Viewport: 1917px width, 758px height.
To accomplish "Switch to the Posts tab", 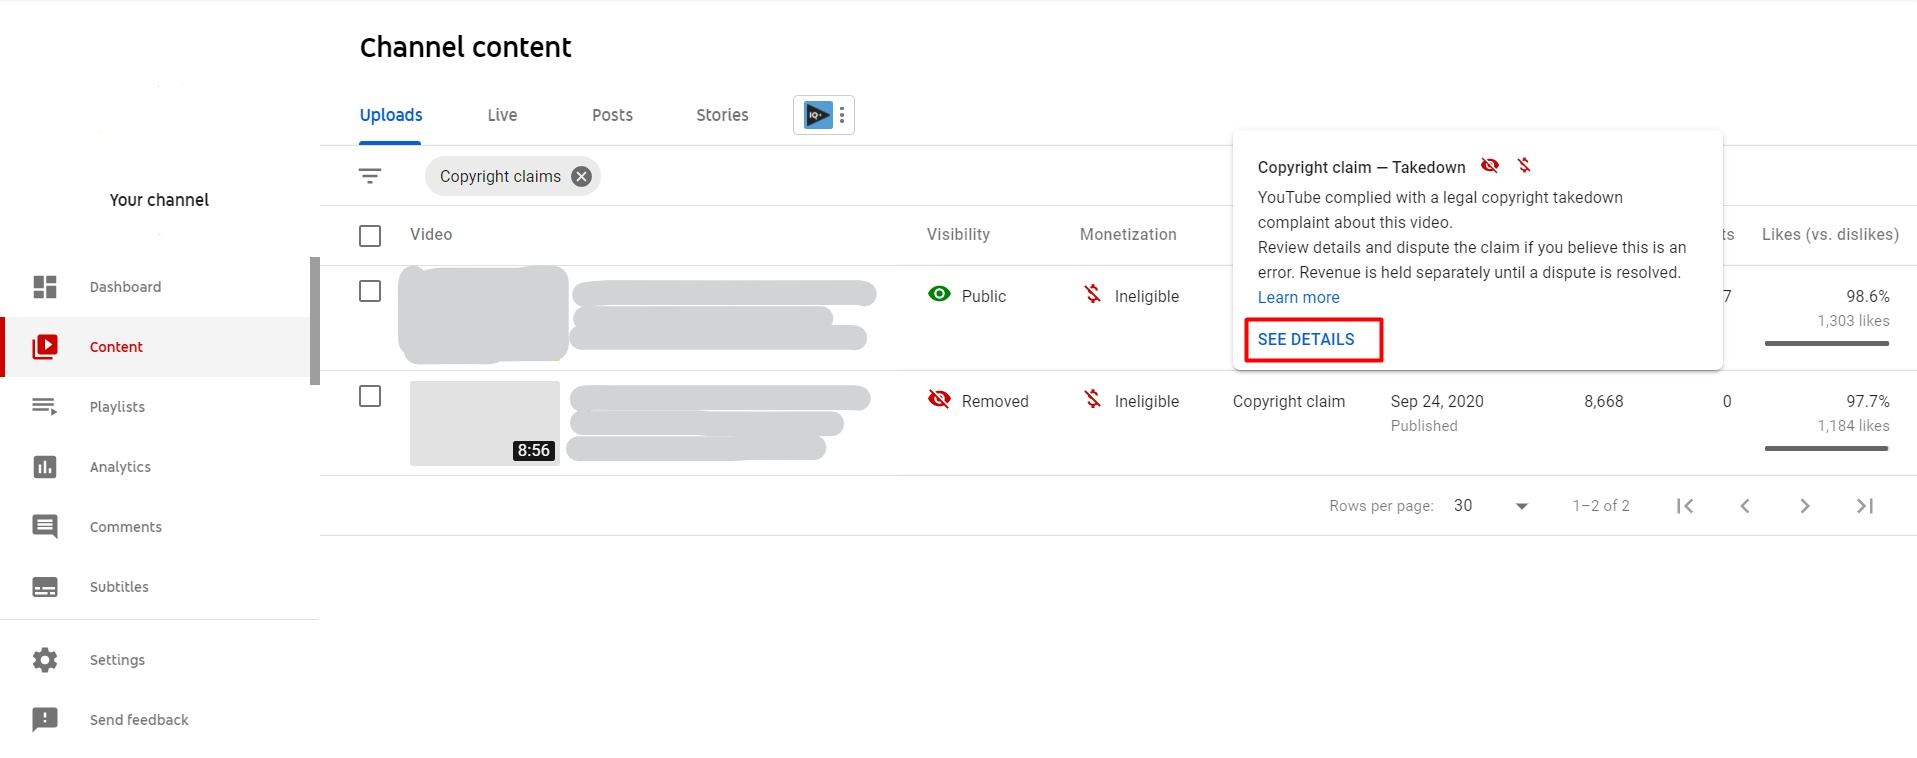I will tap(612, 115).
